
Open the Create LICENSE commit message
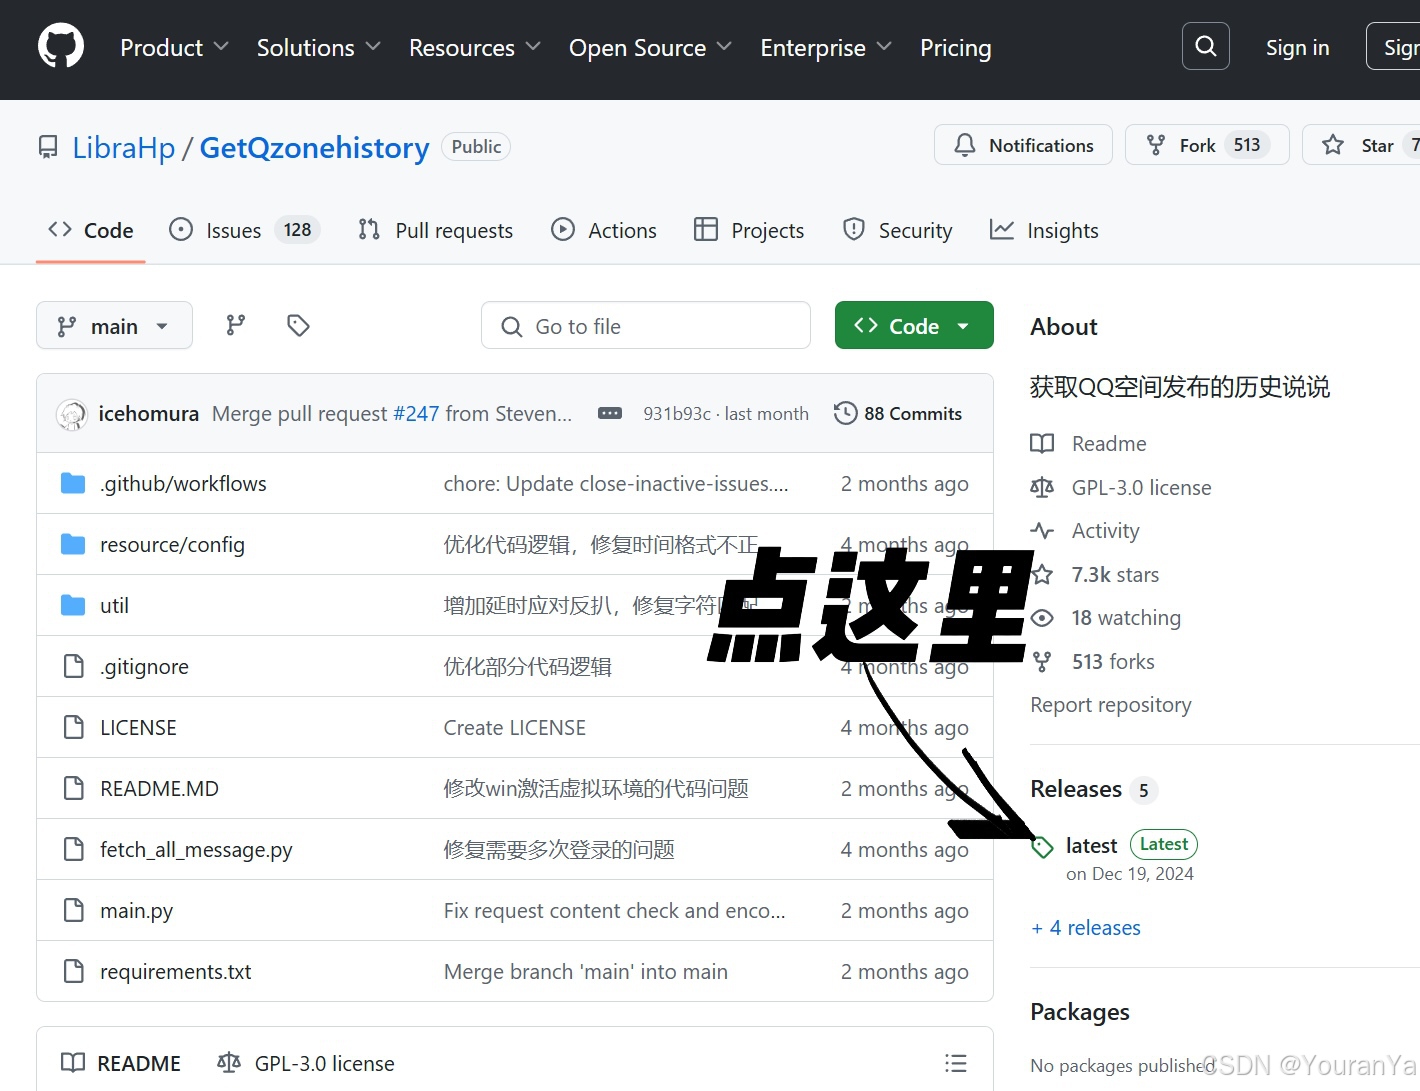514,727
